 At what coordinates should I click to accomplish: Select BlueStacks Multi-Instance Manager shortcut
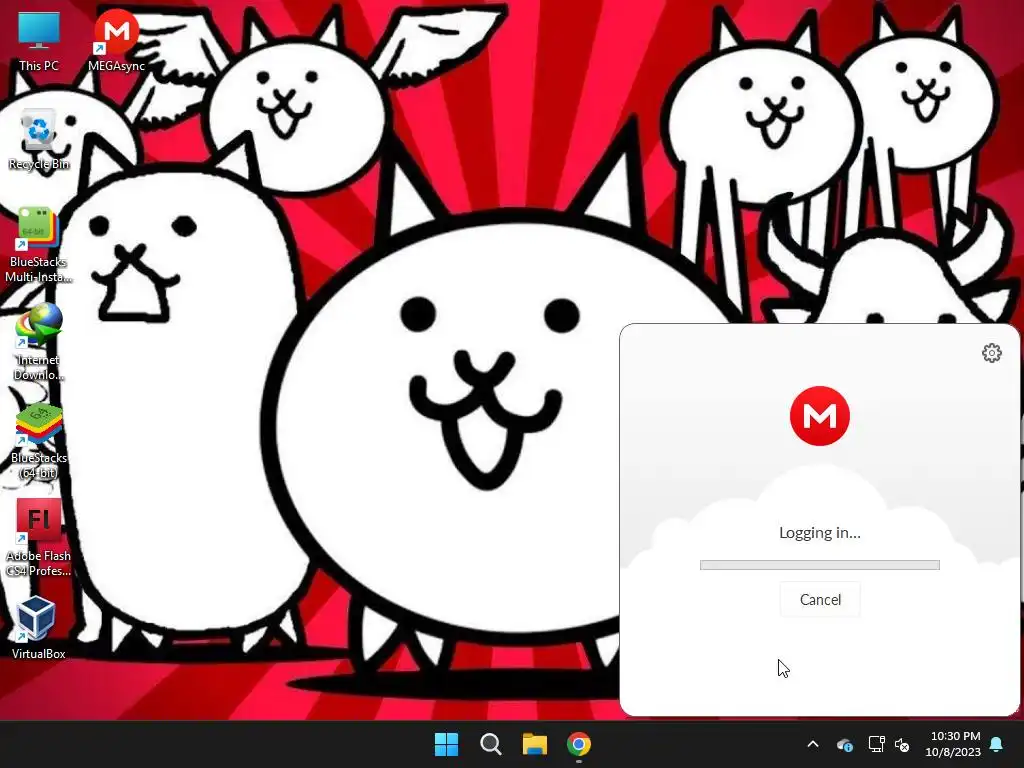coord(39,246)
